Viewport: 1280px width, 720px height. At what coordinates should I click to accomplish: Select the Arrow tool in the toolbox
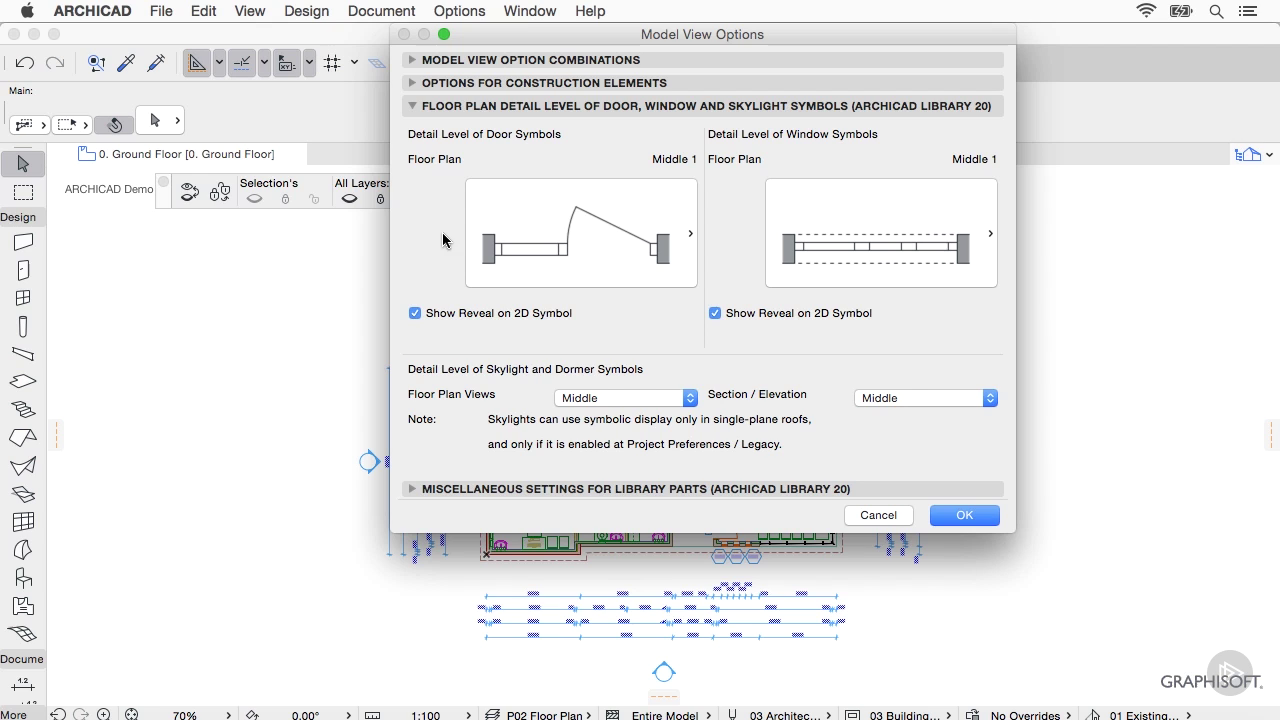(23, 164)
